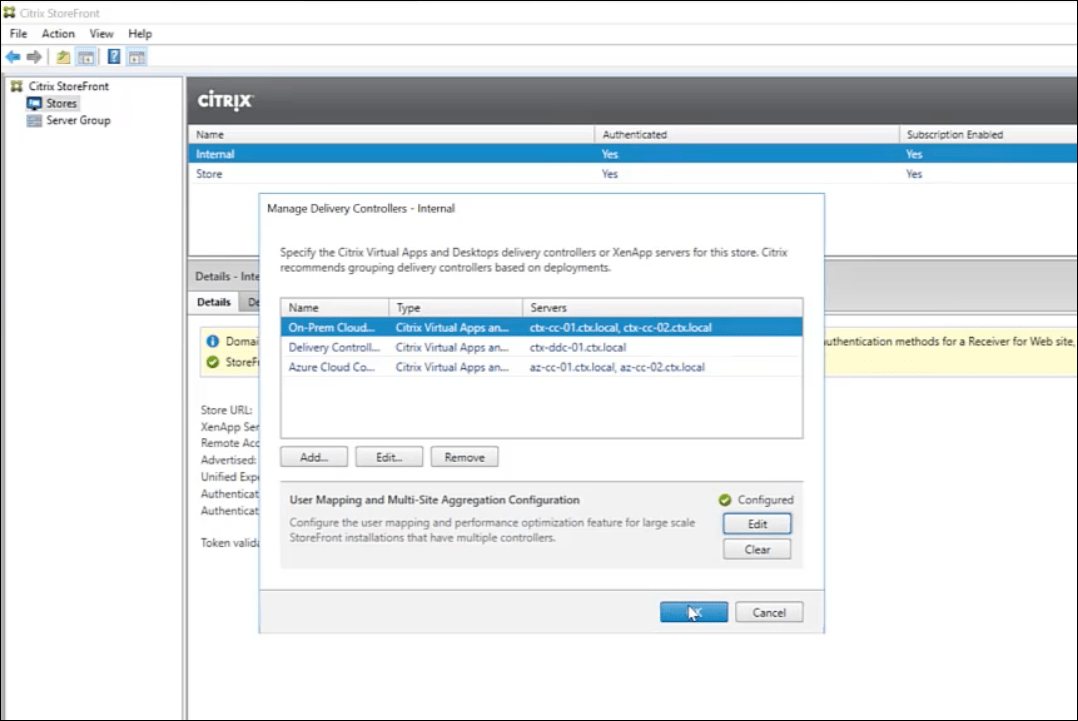Click the Export List folder icon
Viewport: 1078px width, 721px height.
point(62,56)
